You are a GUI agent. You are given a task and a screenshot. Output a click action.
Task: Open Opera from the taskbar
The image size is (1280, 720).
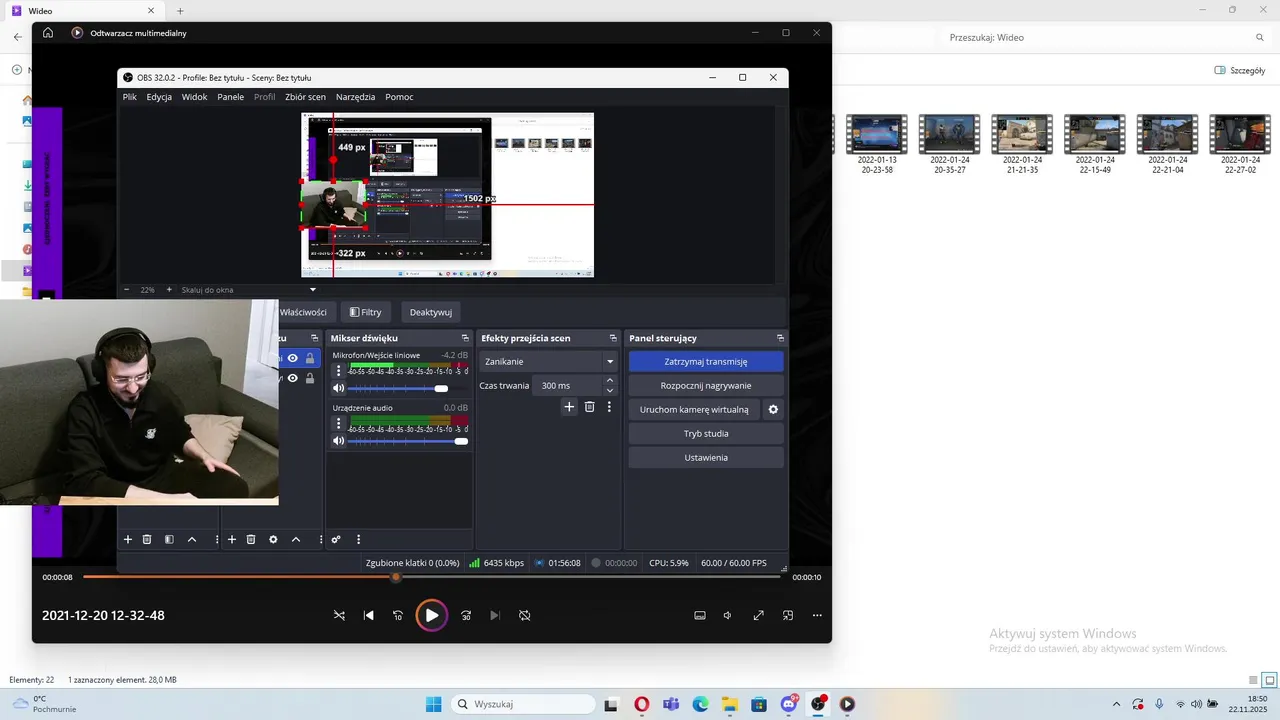click(641, 704)
